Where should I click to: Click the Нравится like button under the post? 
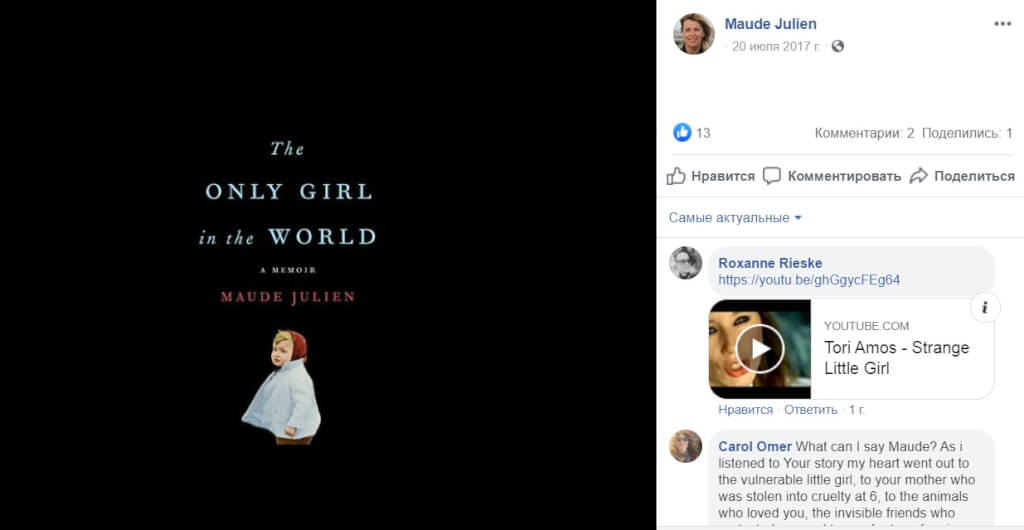[711, 176]
